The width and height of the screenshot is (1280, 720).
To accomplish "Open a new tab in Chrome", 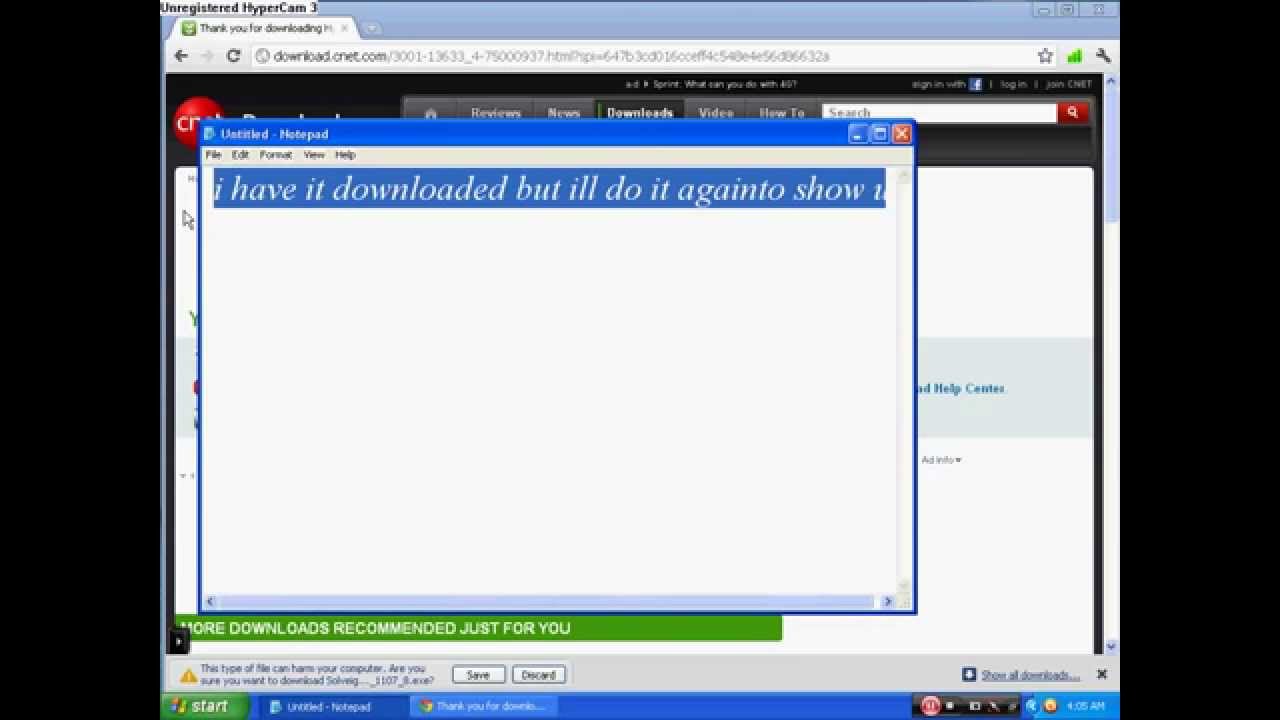I will [x=371, y=28].
